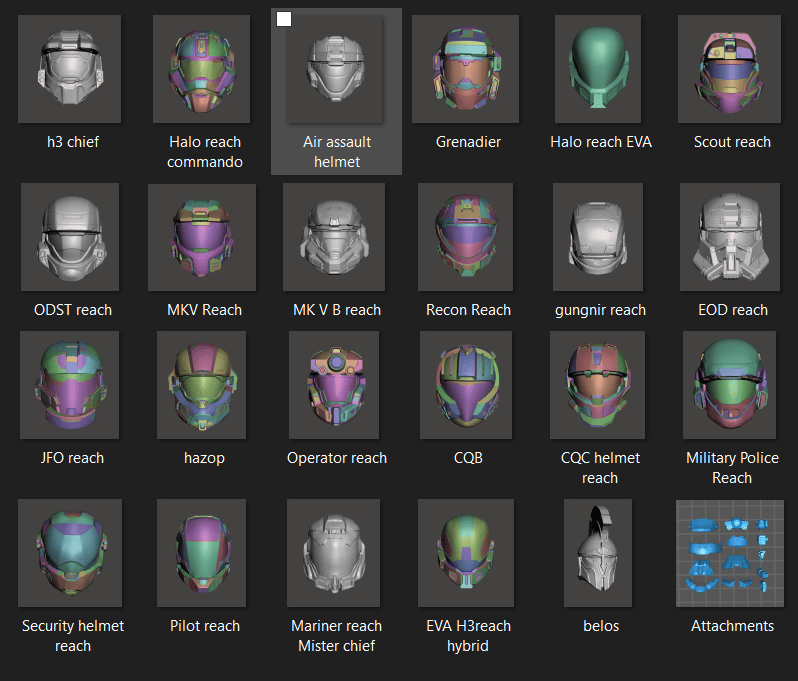Click the "Scout reach" file name
Image resolution: width=798 pixels, height=681 pixels.
[x=732, y=141]
